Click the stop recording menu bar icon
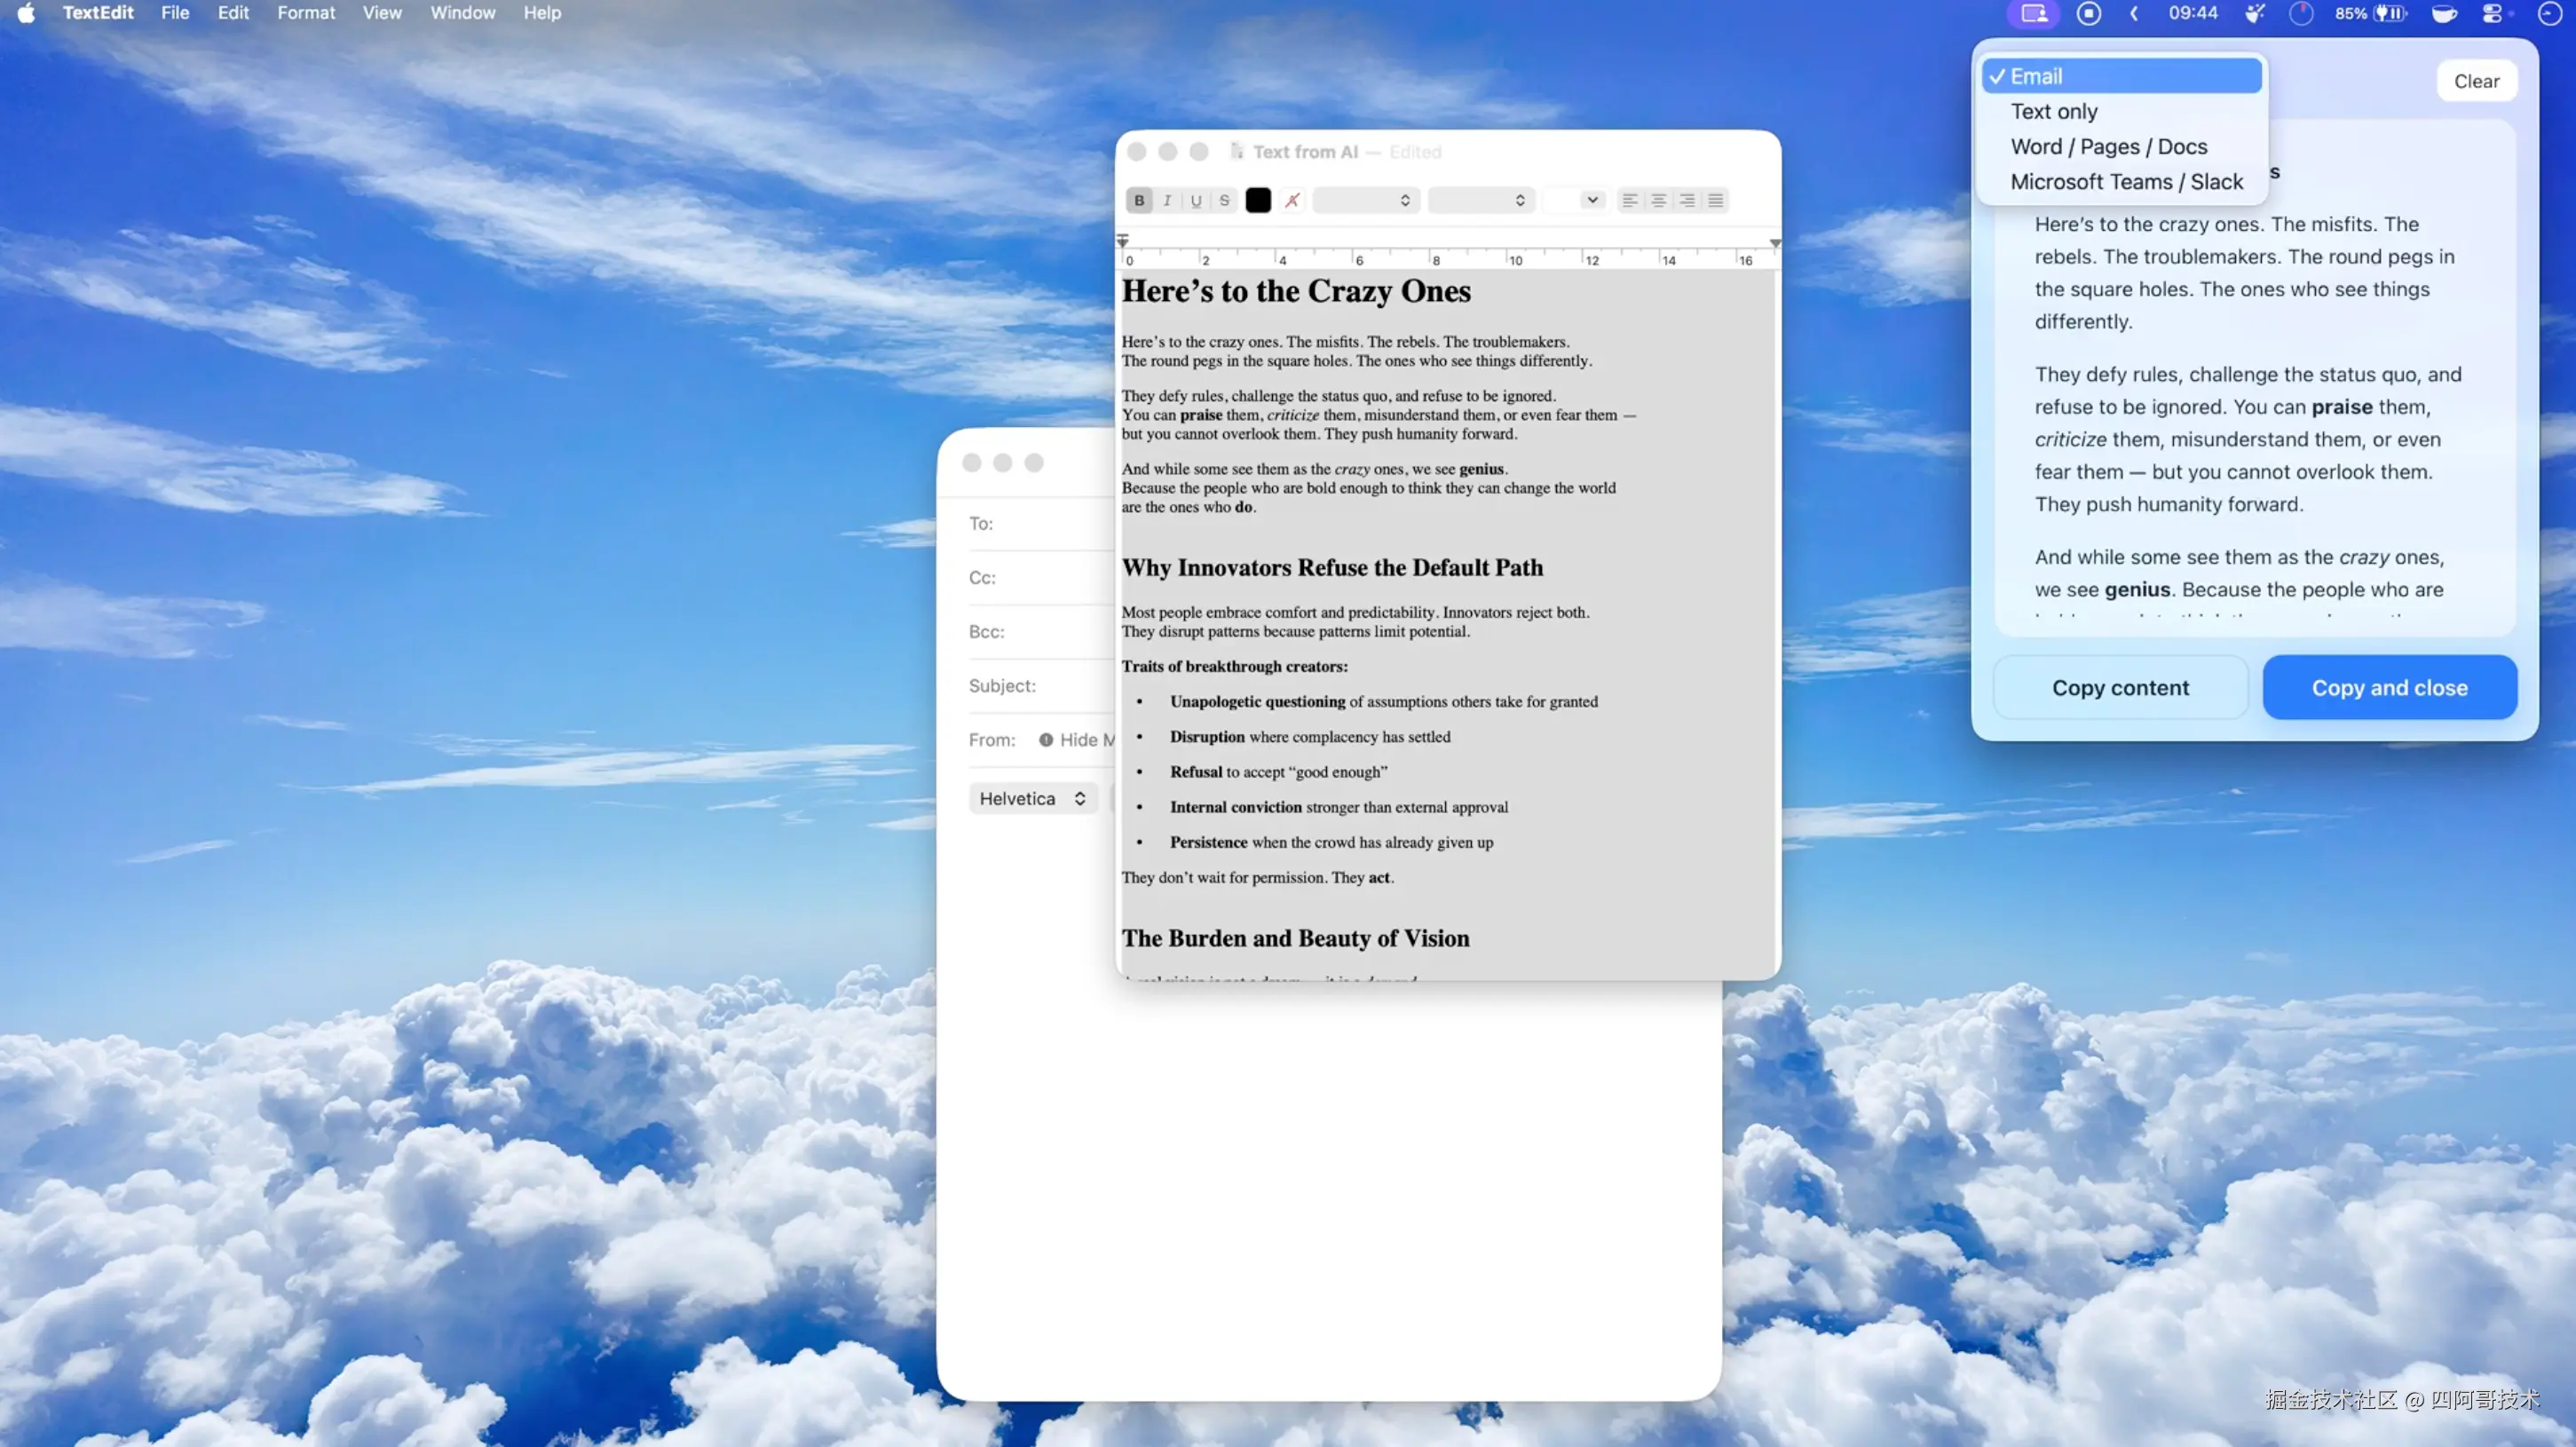2576x1447 pixels. (2088, 13)
